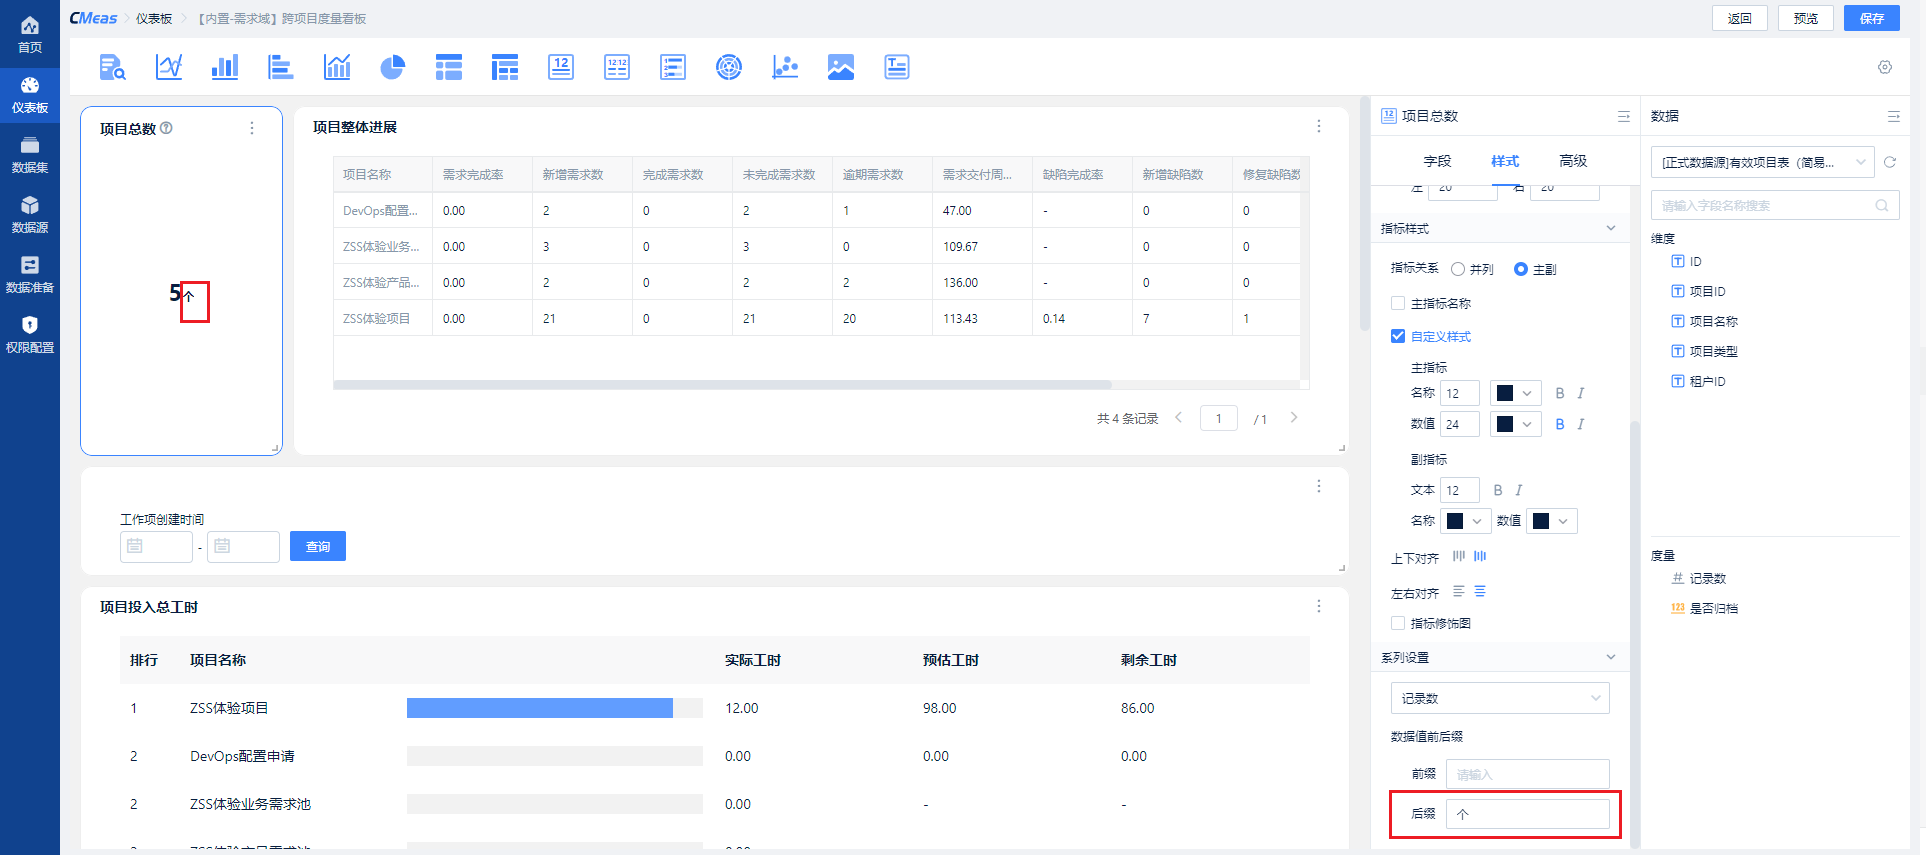1926x855 pixels.
Task: Enable 主指标名称 checkbox
Action: coord(1398,303)
